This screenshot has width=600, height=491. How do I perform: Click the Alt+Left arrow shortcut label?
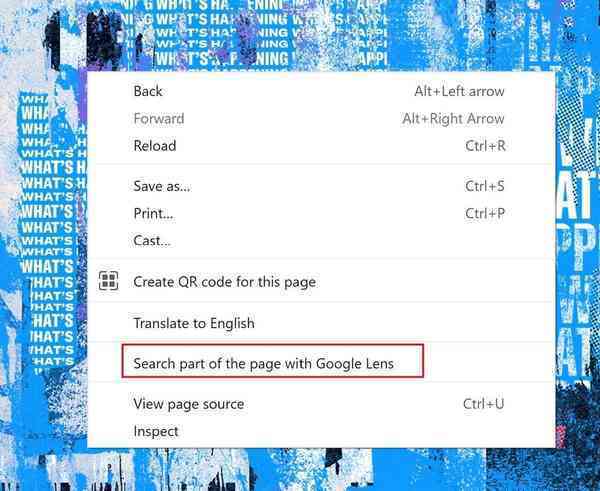[x=459, y=91]
